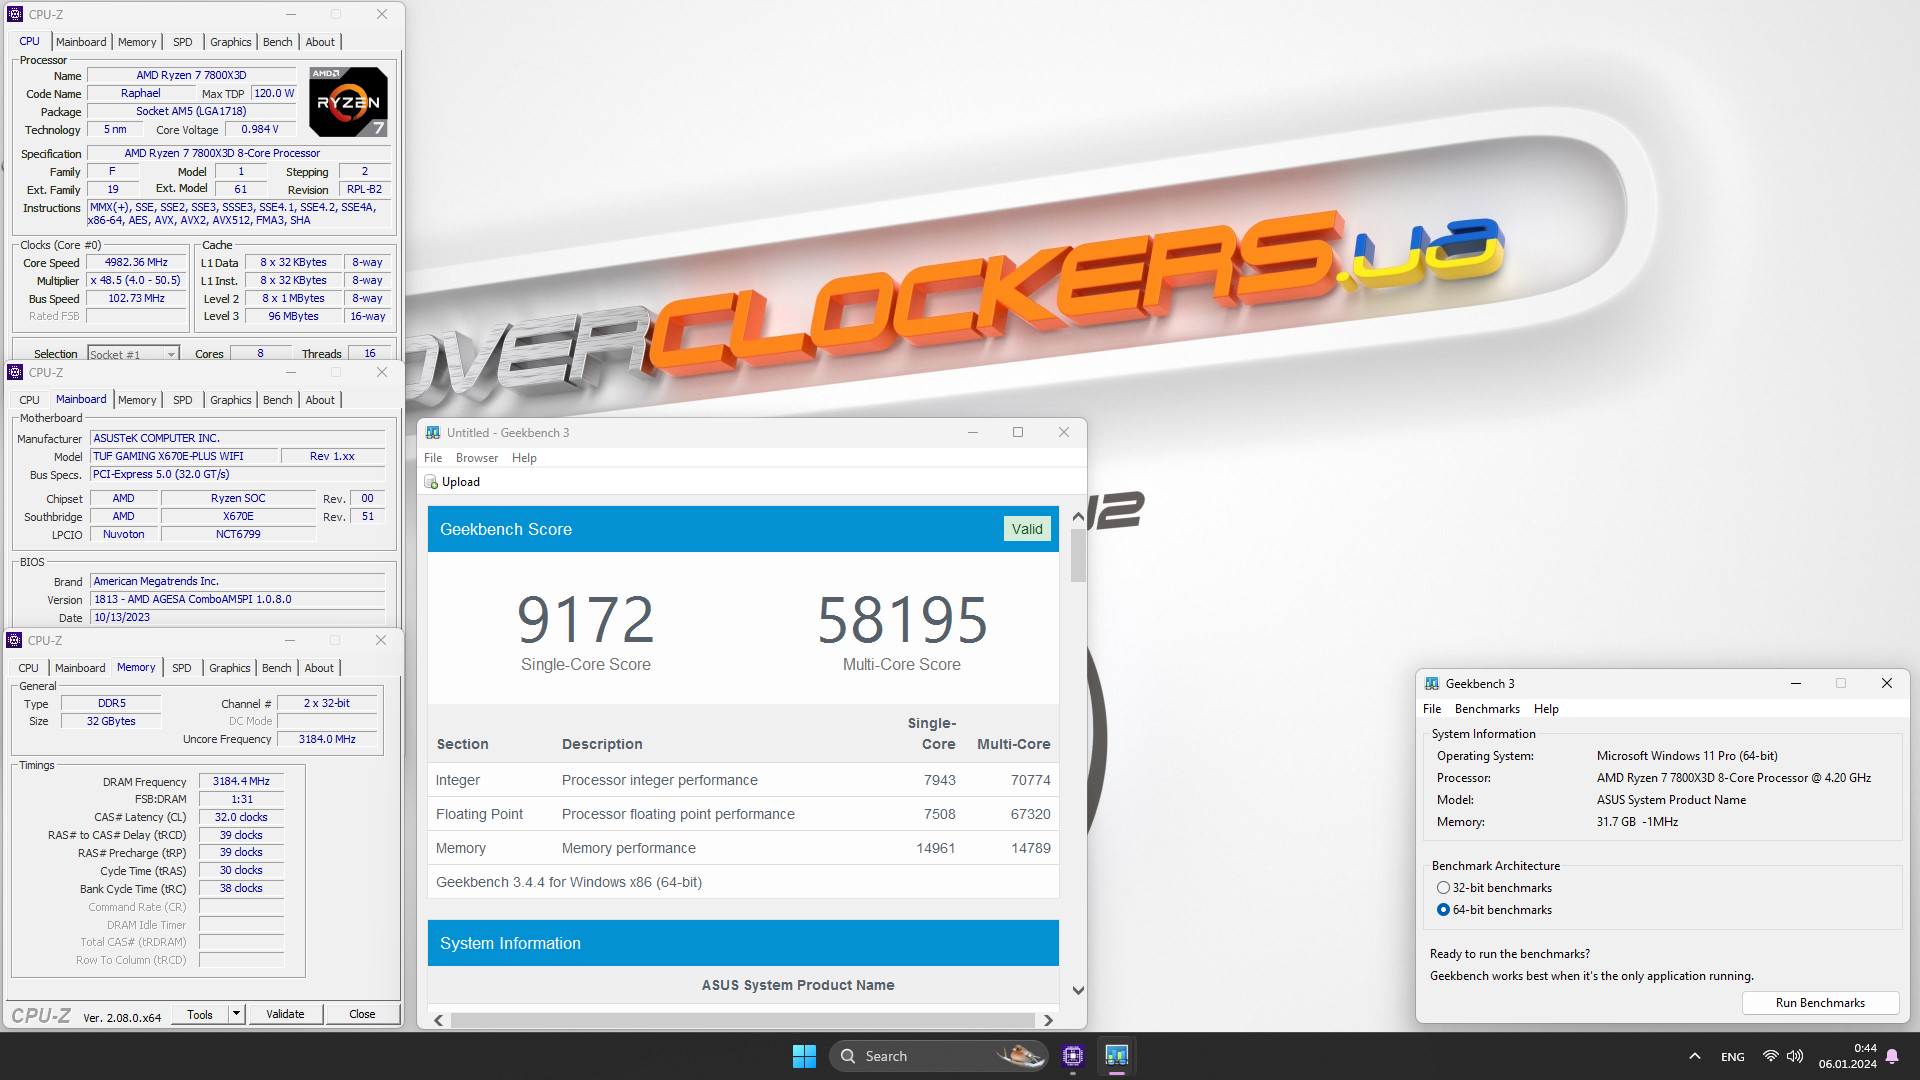Click the Tools button in CPU-Z
The width and height of the screenshot is (1920, 1080).
tap(200, 1014)
